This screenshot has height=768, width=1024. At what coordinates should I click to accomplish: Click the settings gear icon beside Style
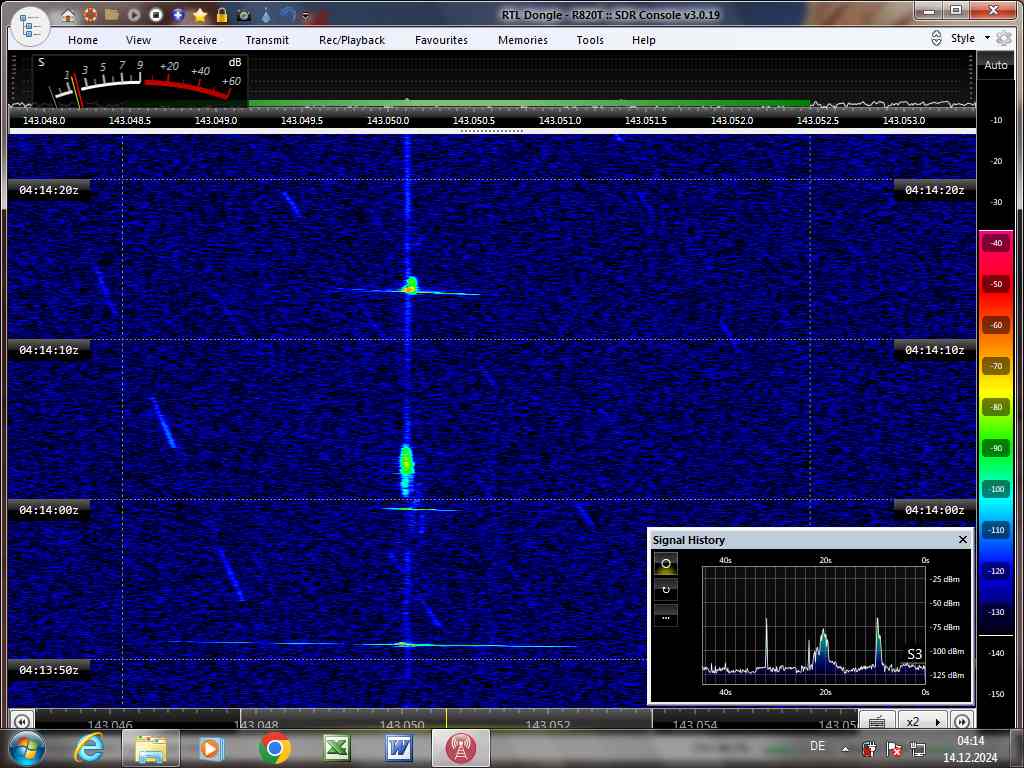(1004, 39)
